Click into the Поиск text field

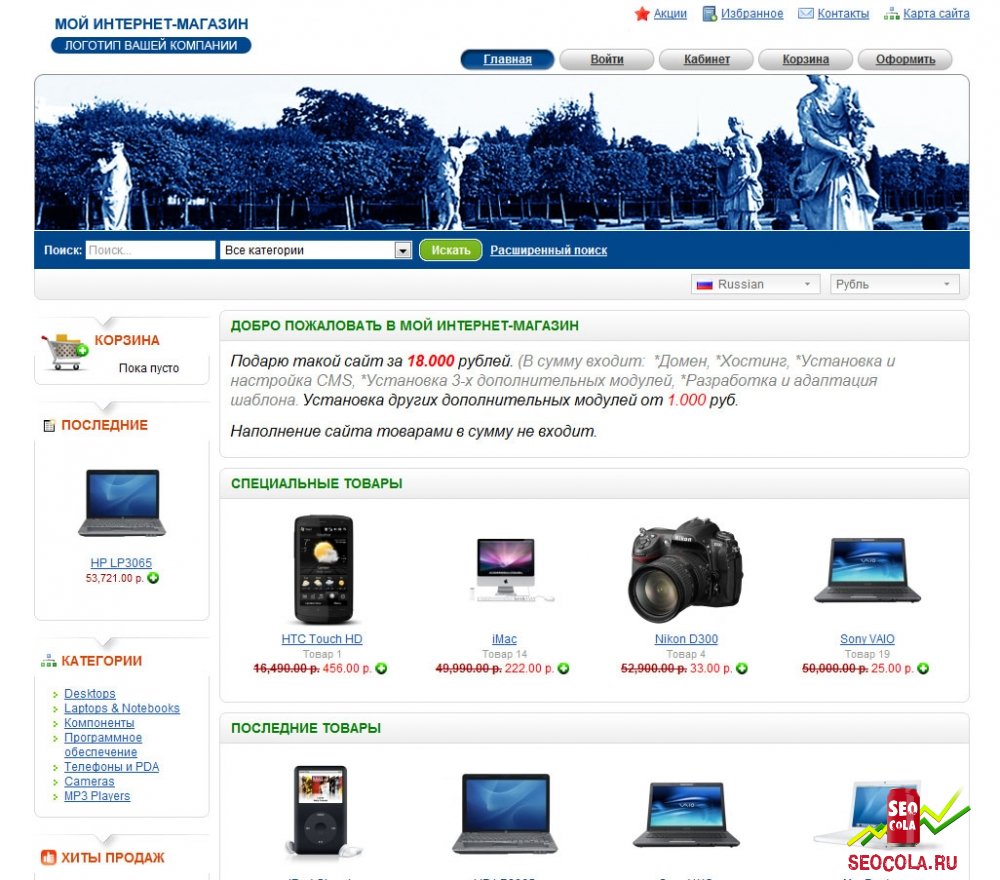(151, 250)
